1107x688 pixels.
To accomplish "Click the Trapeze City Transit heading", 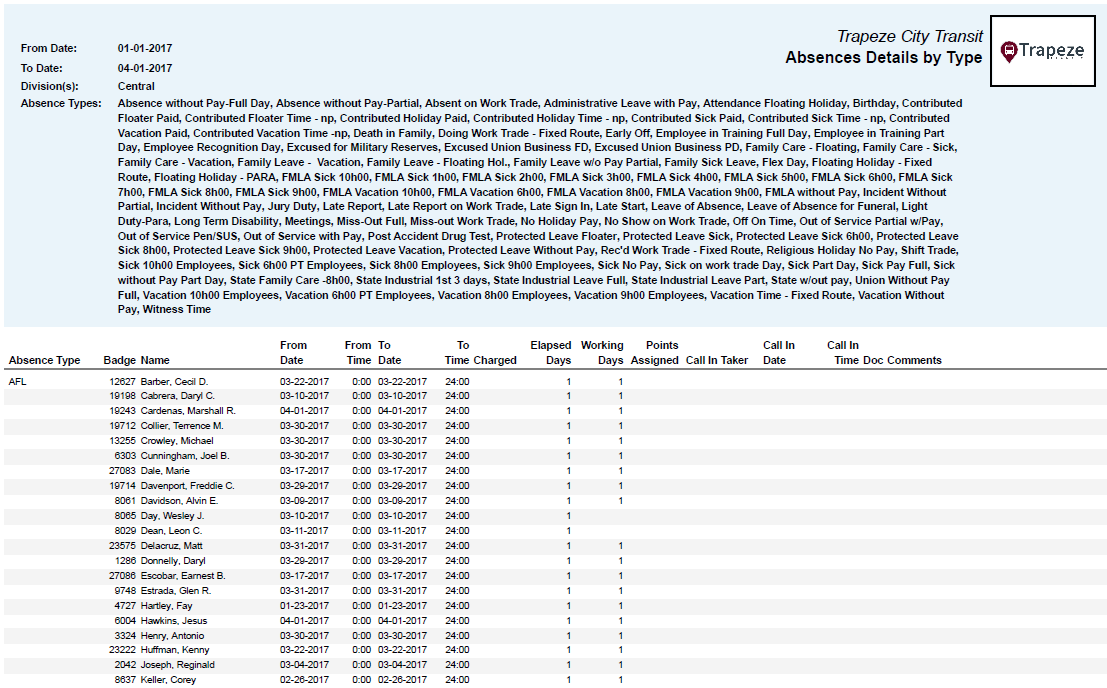I will (909, 36).
